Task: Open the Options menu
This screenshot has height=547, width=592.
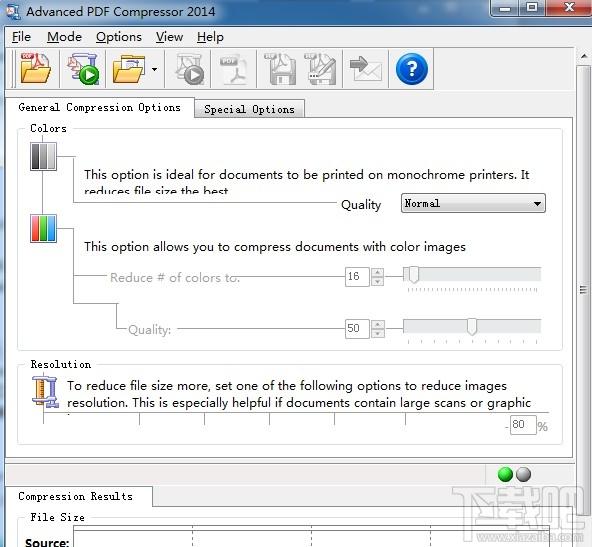Action: [119, 37]
